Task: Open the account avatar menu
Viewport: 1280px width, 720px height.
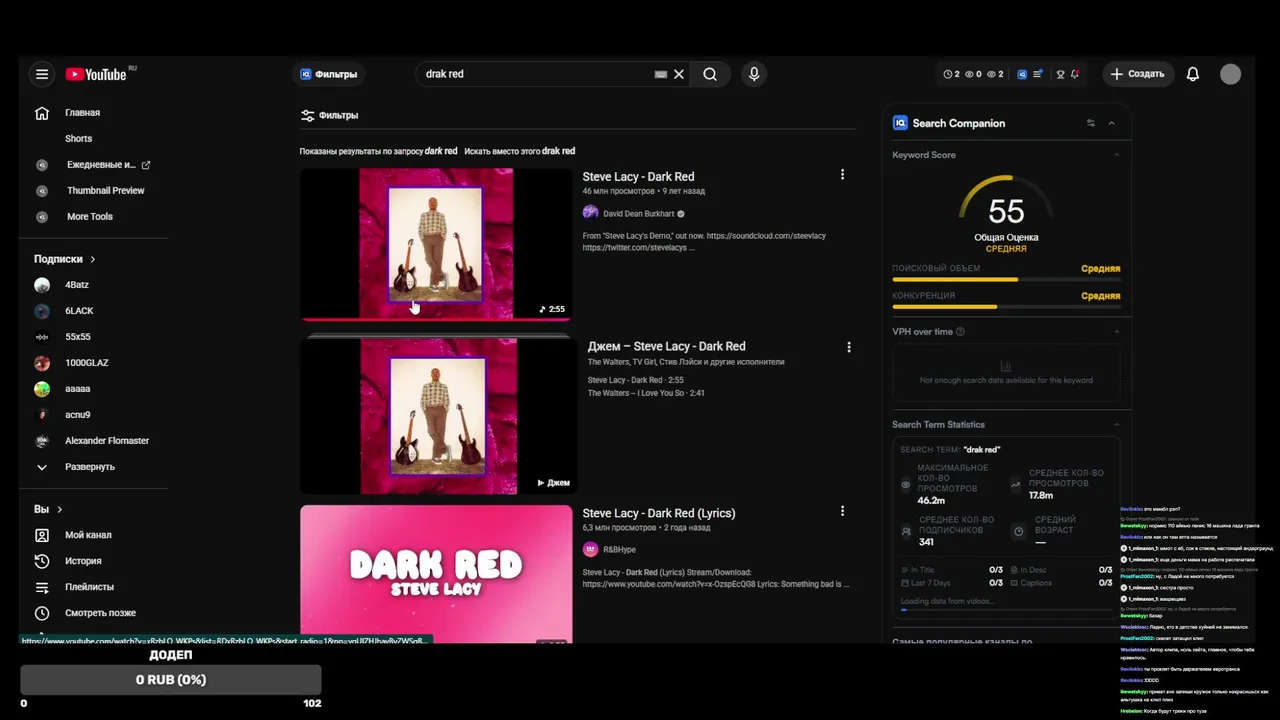Action: 1231,74
